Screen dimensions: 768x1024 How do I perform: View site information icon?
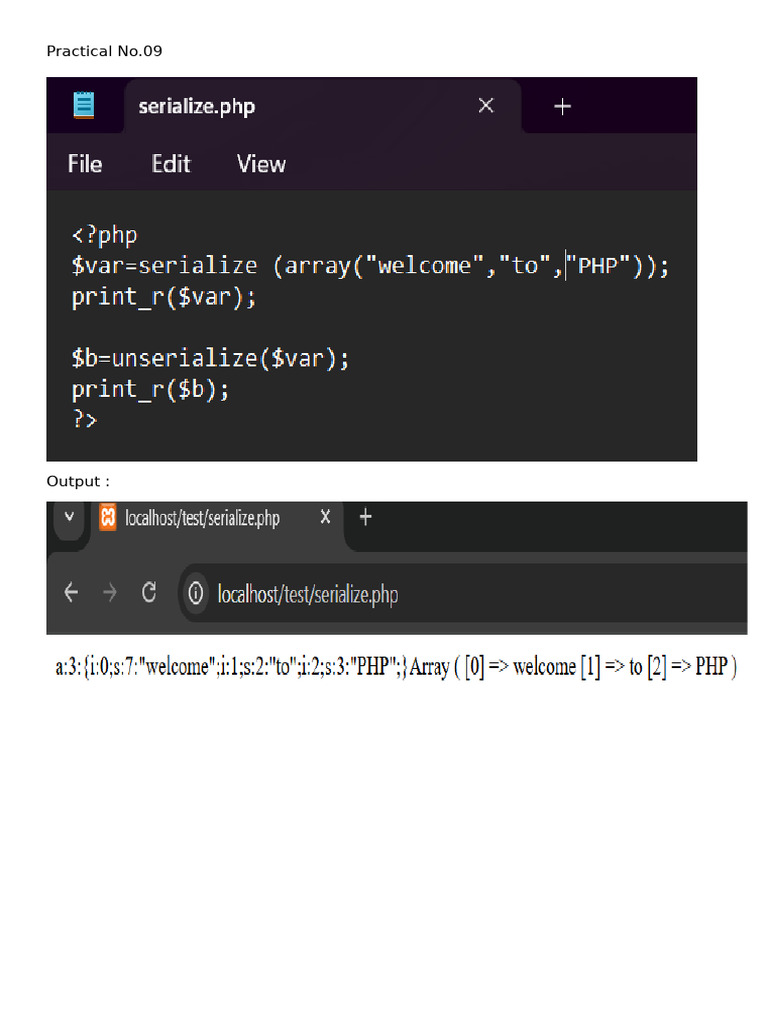[x=198, y=594]
